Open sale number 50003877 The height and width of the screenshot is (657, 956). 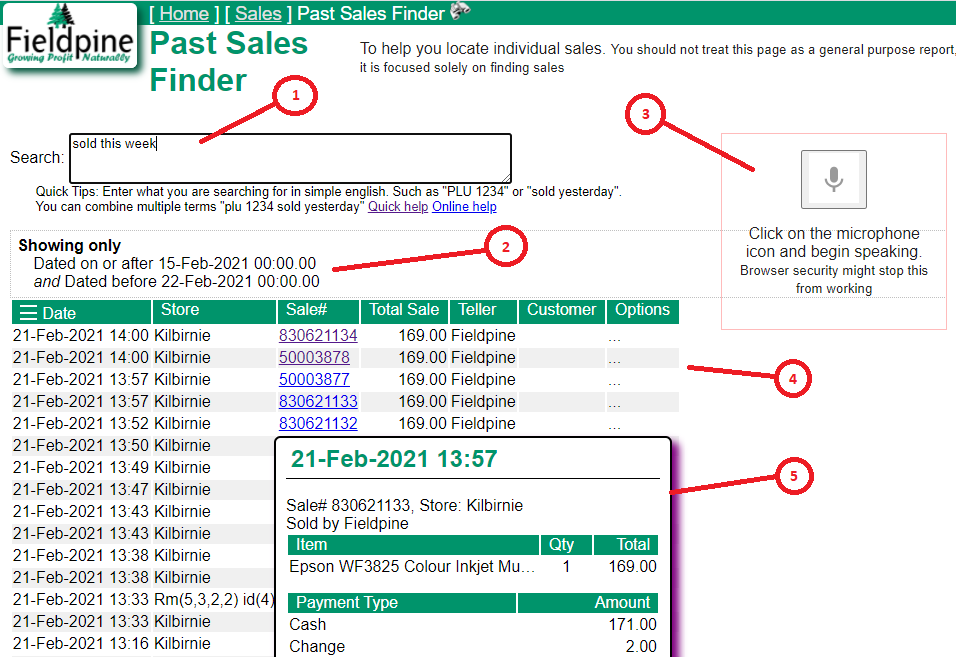click(315, 379)
